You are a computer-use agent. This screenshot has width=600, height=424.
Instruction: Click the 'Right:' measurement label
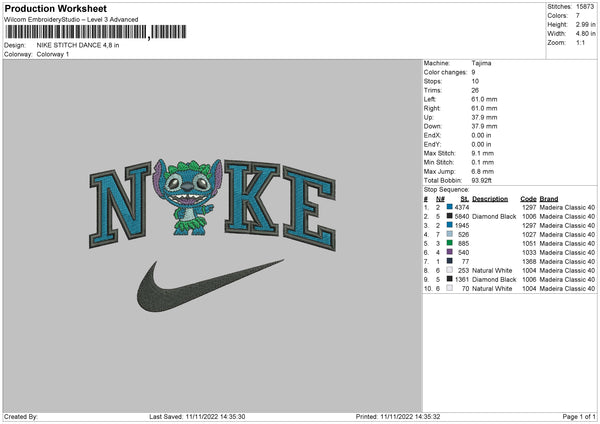click(432, 108)
